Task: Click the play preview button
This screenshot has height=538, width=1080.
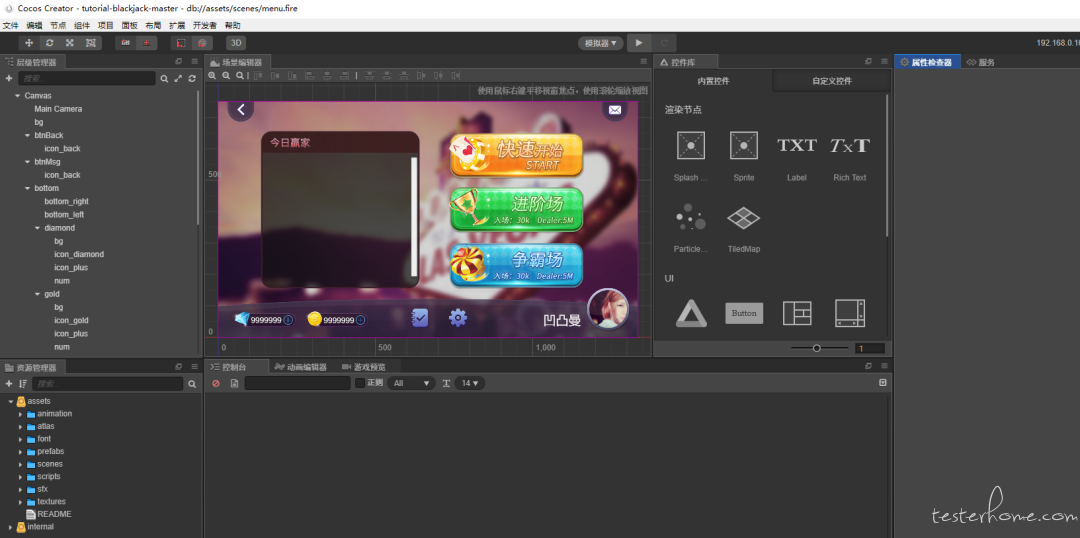Action: [x=639, y=43]
